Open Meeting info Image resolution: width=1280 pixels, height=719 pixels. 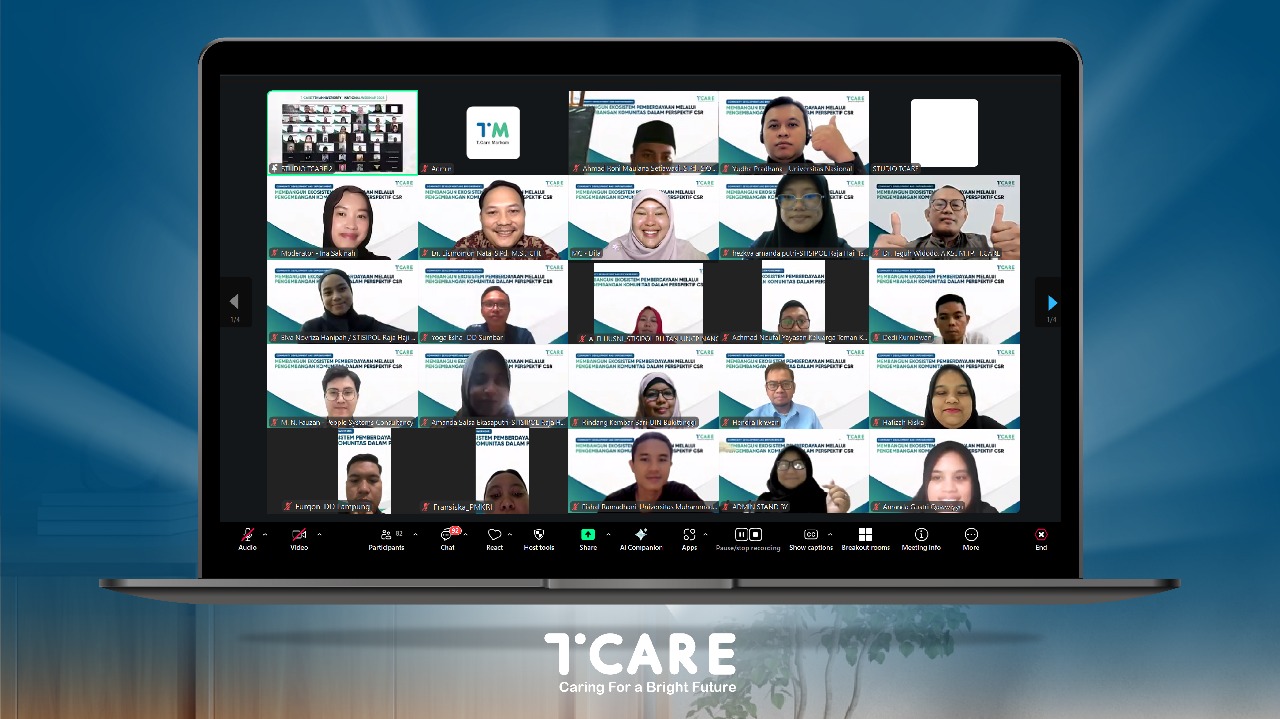click(921, 537)
